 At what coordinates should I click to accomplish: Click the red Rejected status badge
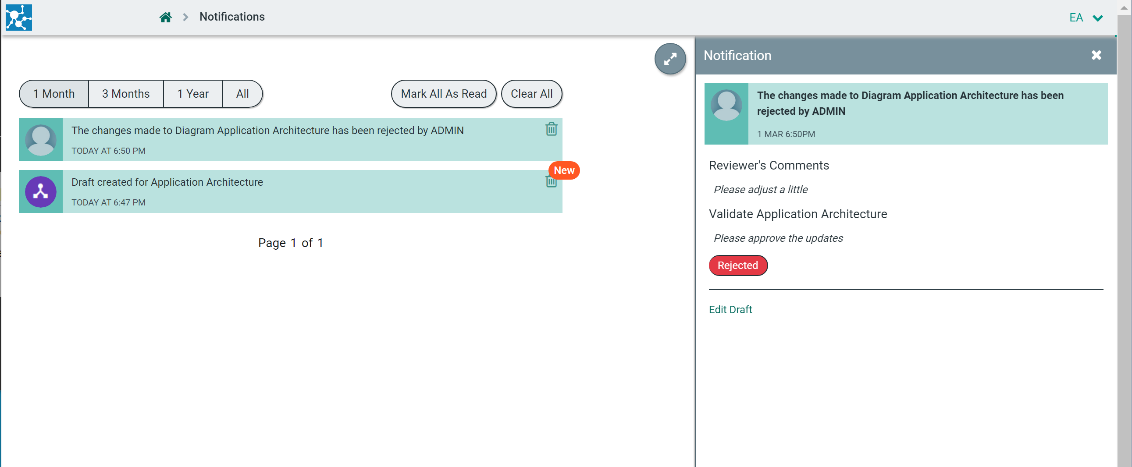738,266
